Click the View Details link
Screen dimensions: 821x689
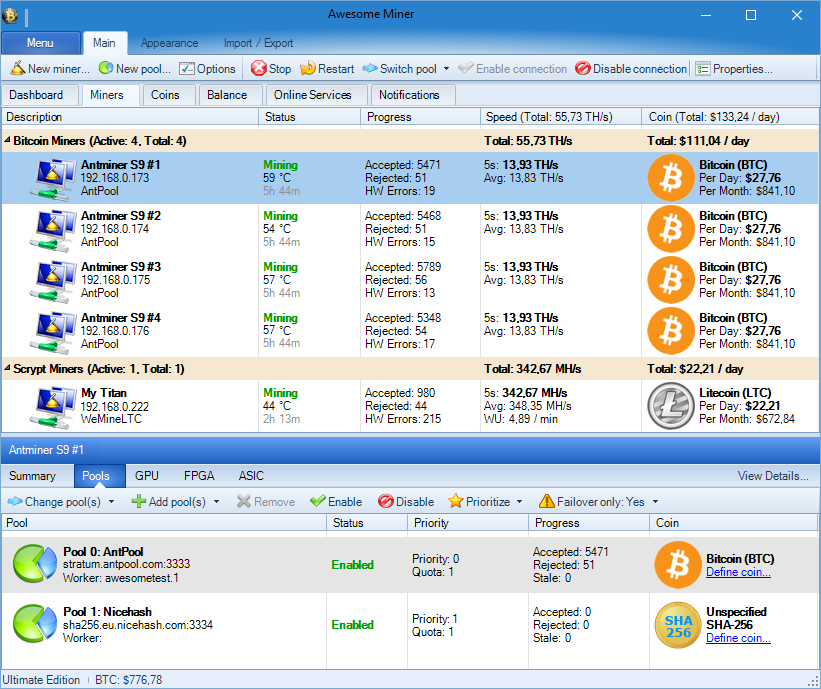point(773,475)
